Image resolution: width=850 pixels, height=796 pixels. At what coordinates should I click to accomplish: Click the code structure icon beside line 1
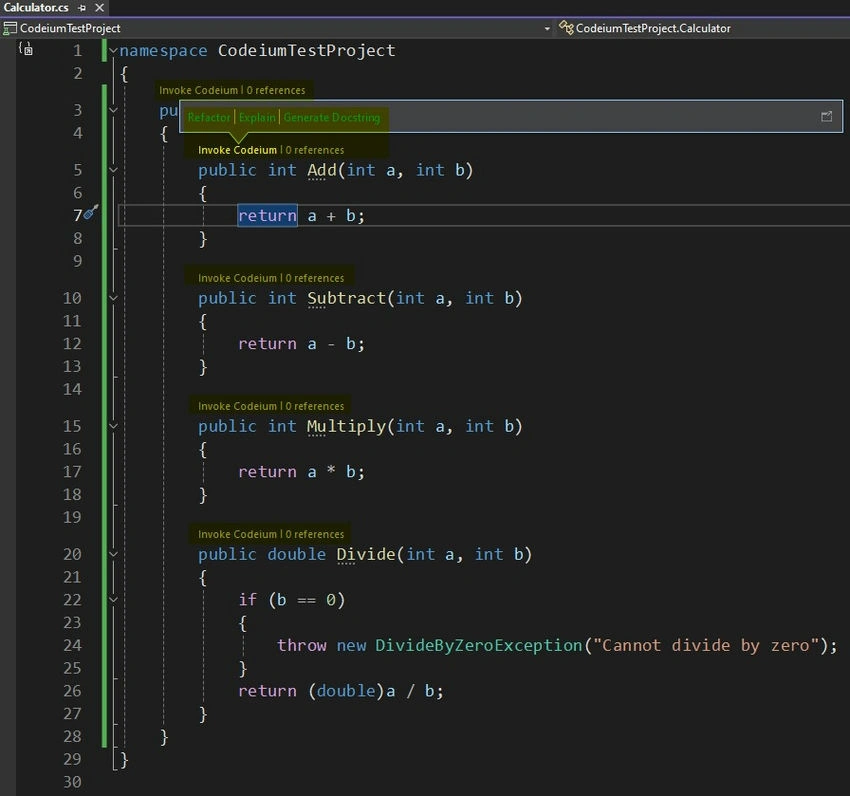(x=25, y=49)
